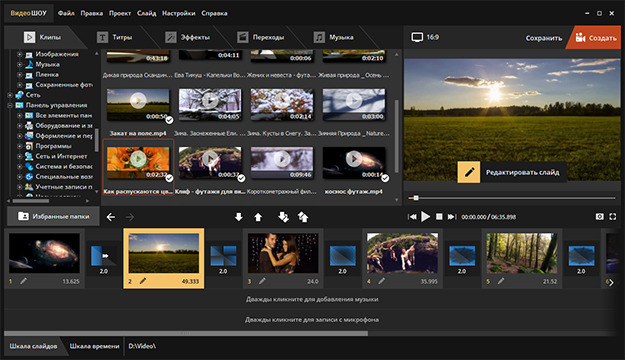
Task: Click the pencil icon on slide 3
Action: tap(262, 281)
